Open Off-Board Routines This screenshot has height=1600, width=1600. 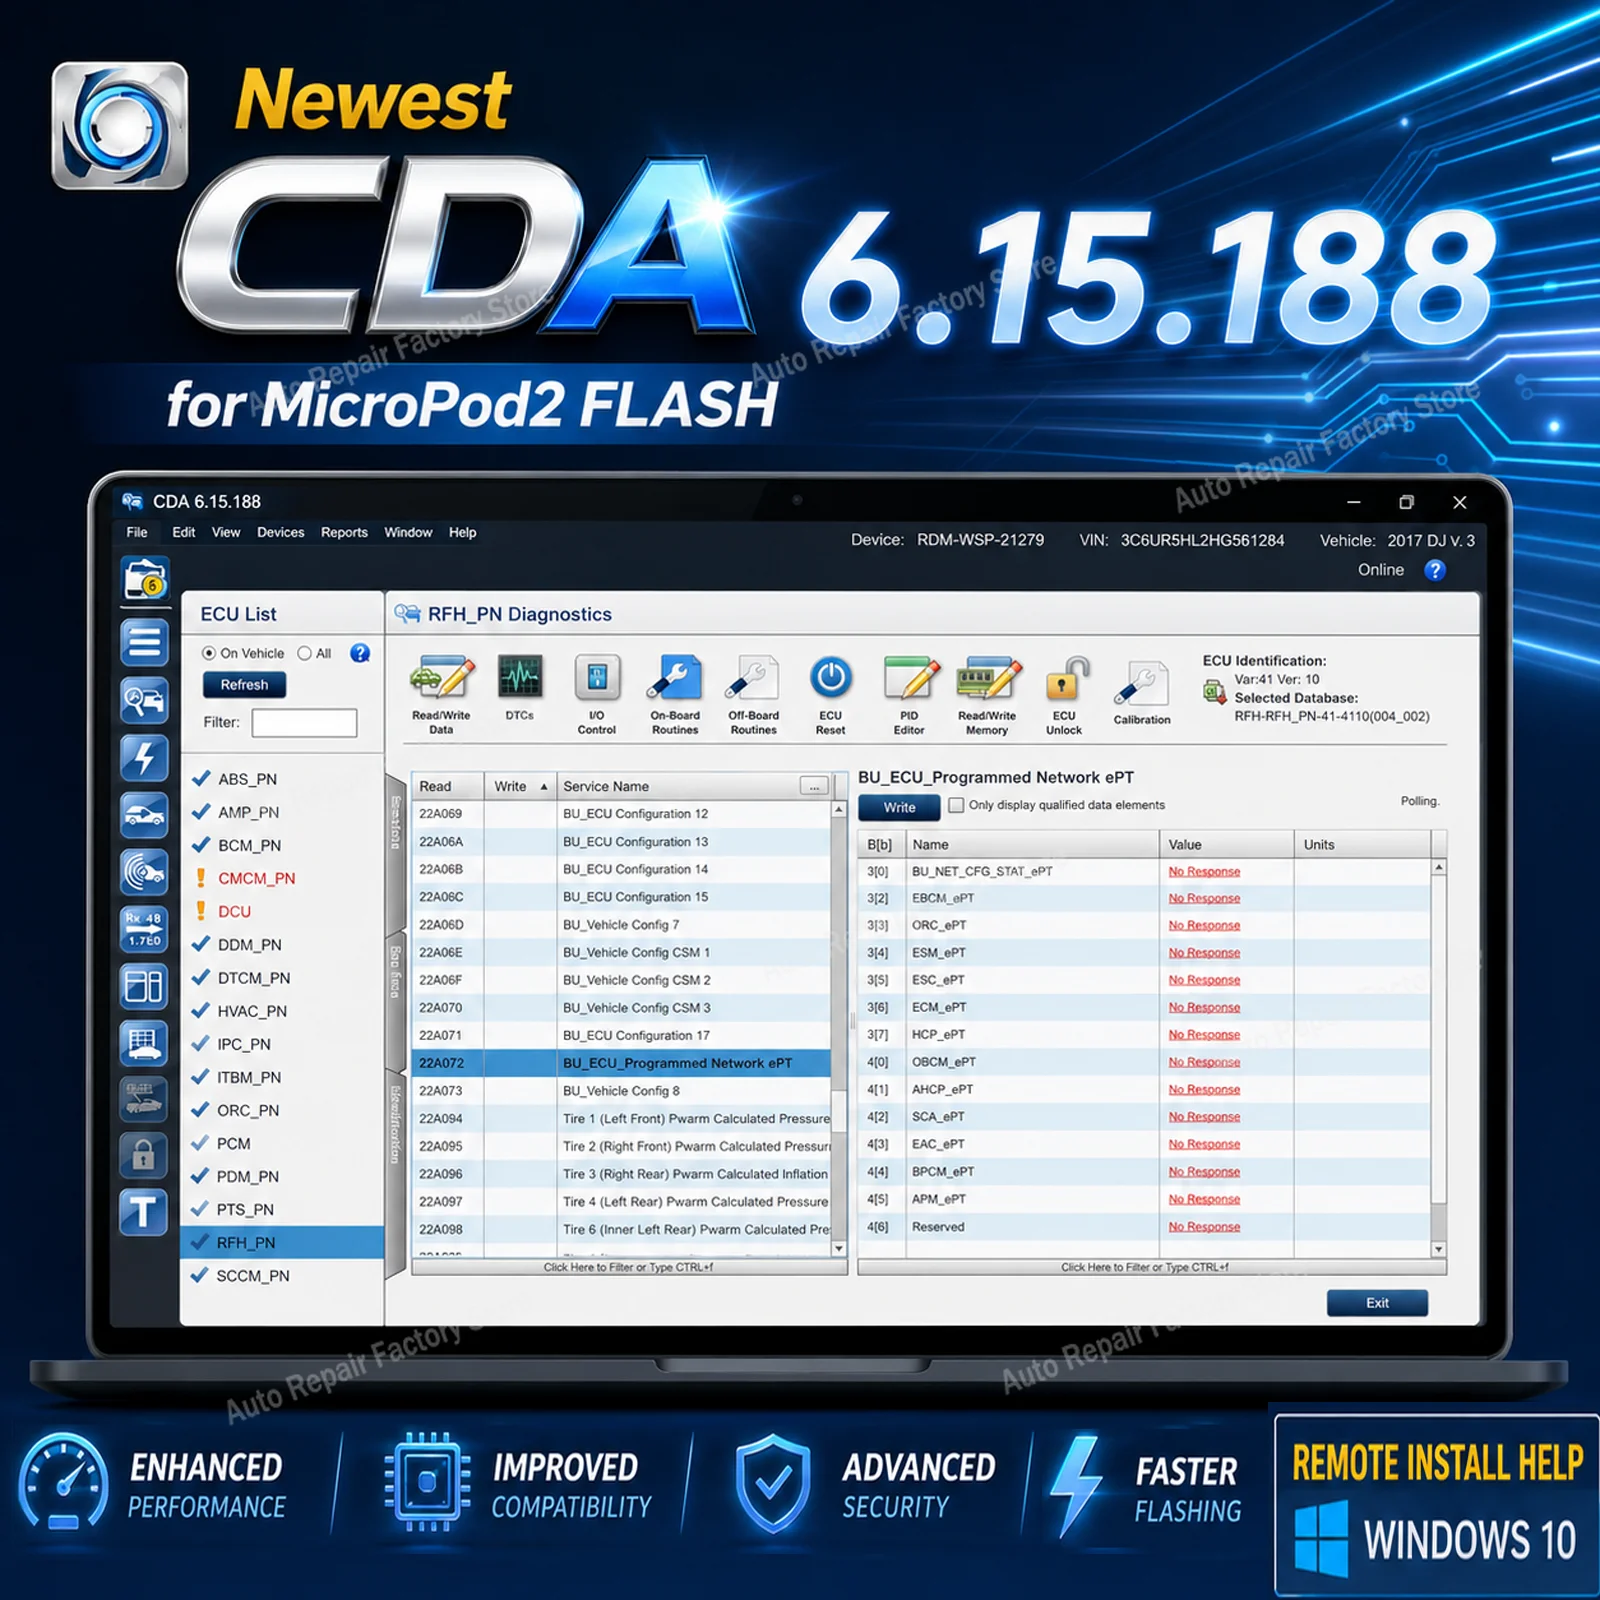[x=753, y=695]
